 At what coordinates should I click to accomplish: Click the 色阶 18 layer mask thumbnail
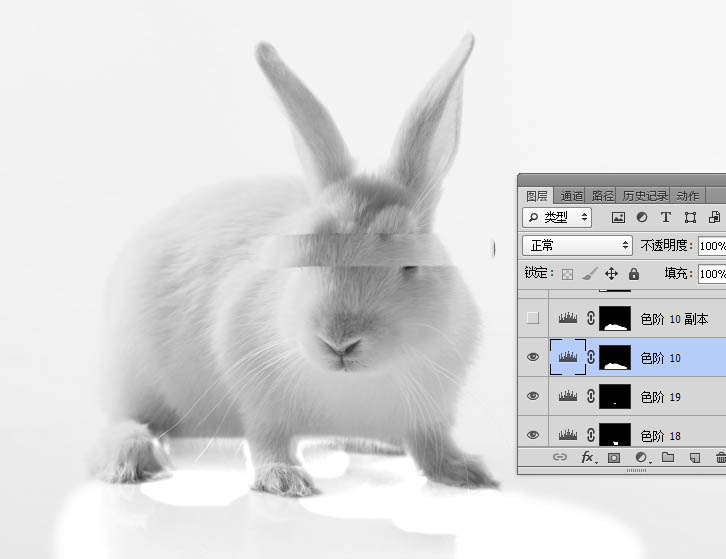(x=615, y=434)
